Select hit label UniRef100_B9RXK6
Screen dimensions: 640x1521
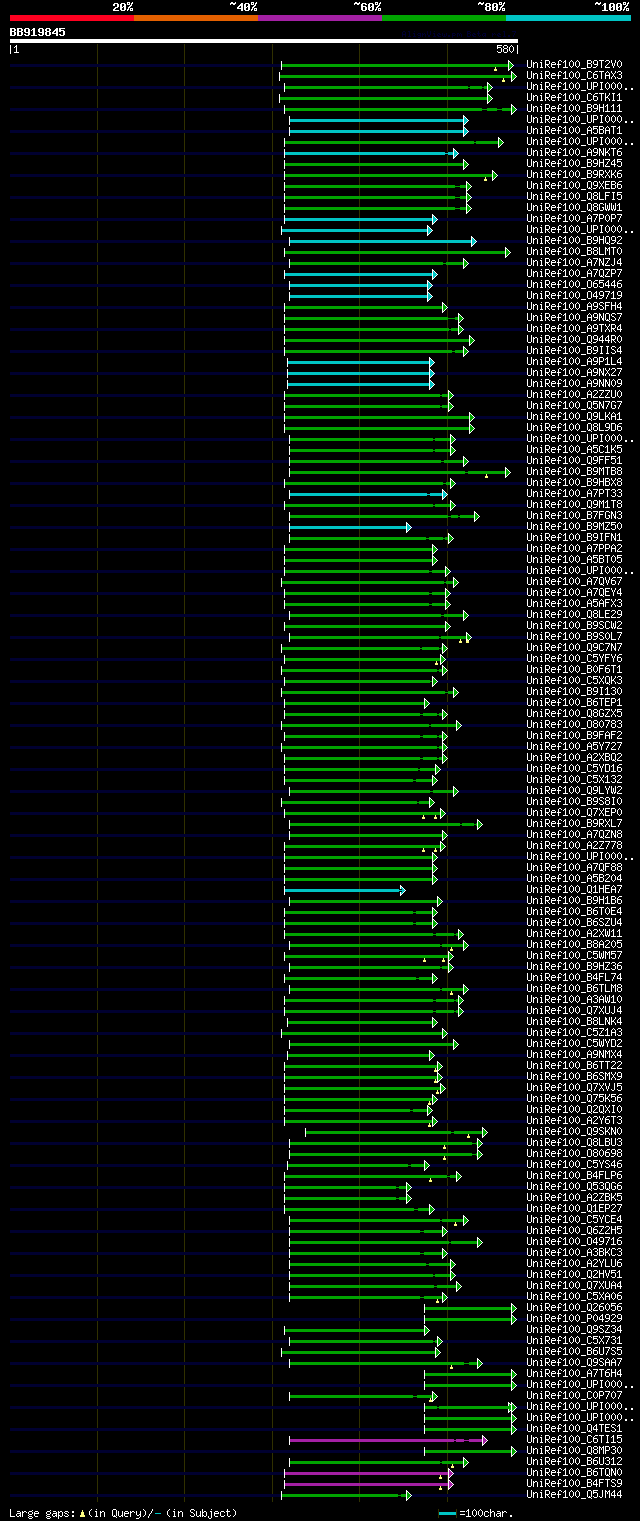[574, 174]
